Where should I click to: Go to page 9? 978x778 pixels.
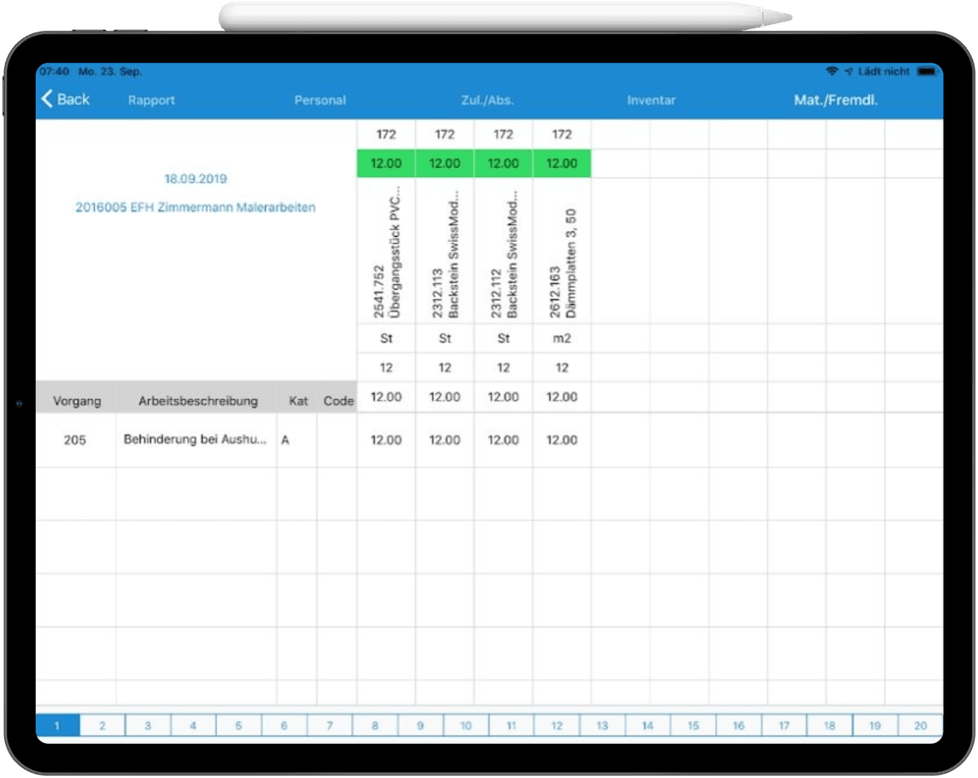pyautogui.click(x=420, y=726)
